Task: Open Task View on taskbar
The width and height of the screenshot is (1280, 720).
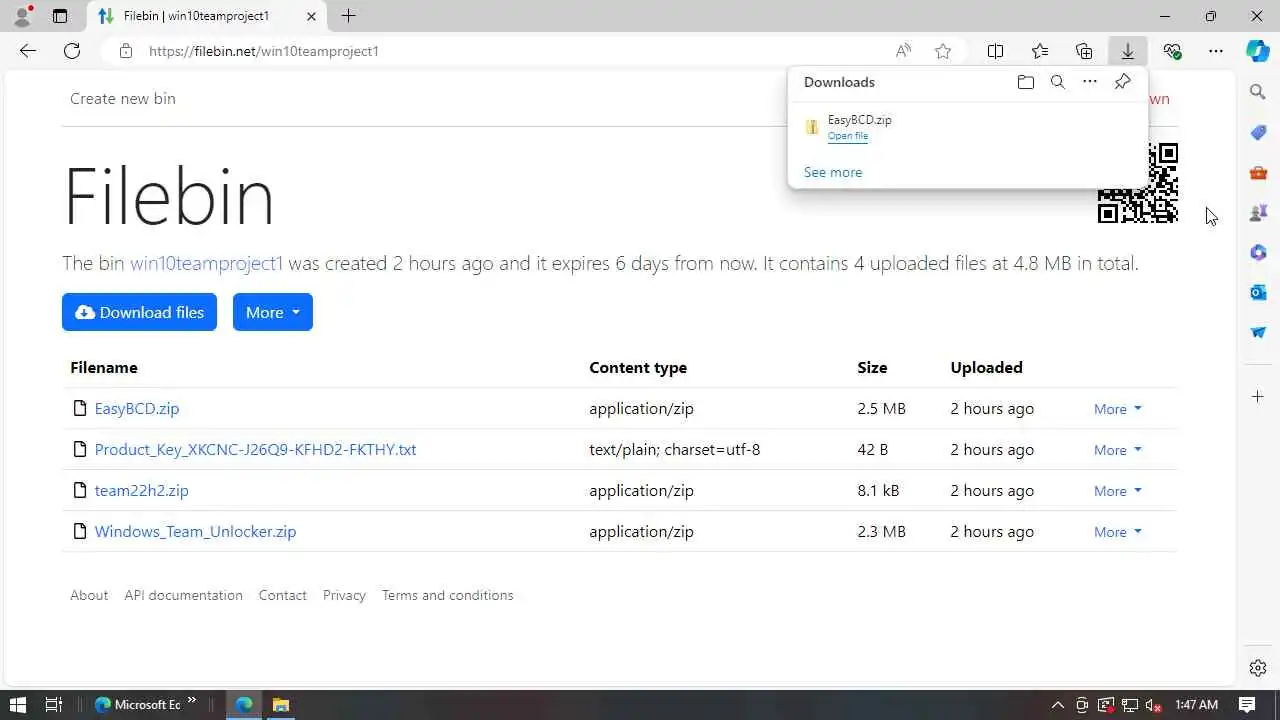Action: [54, 705]
